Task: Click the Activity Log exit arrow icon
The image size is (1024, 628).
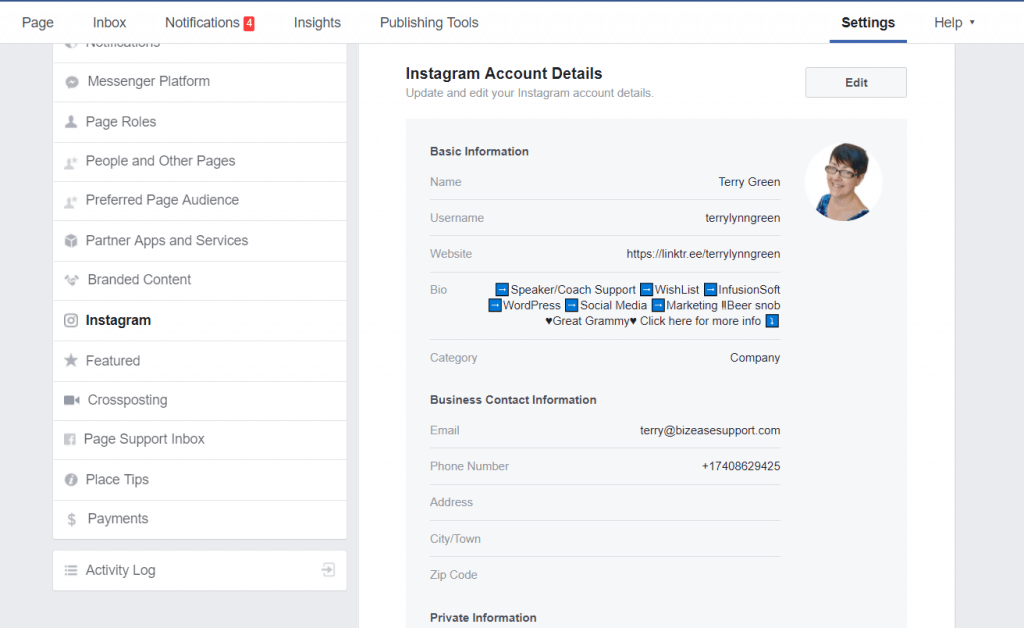Action: pos(328,570)
